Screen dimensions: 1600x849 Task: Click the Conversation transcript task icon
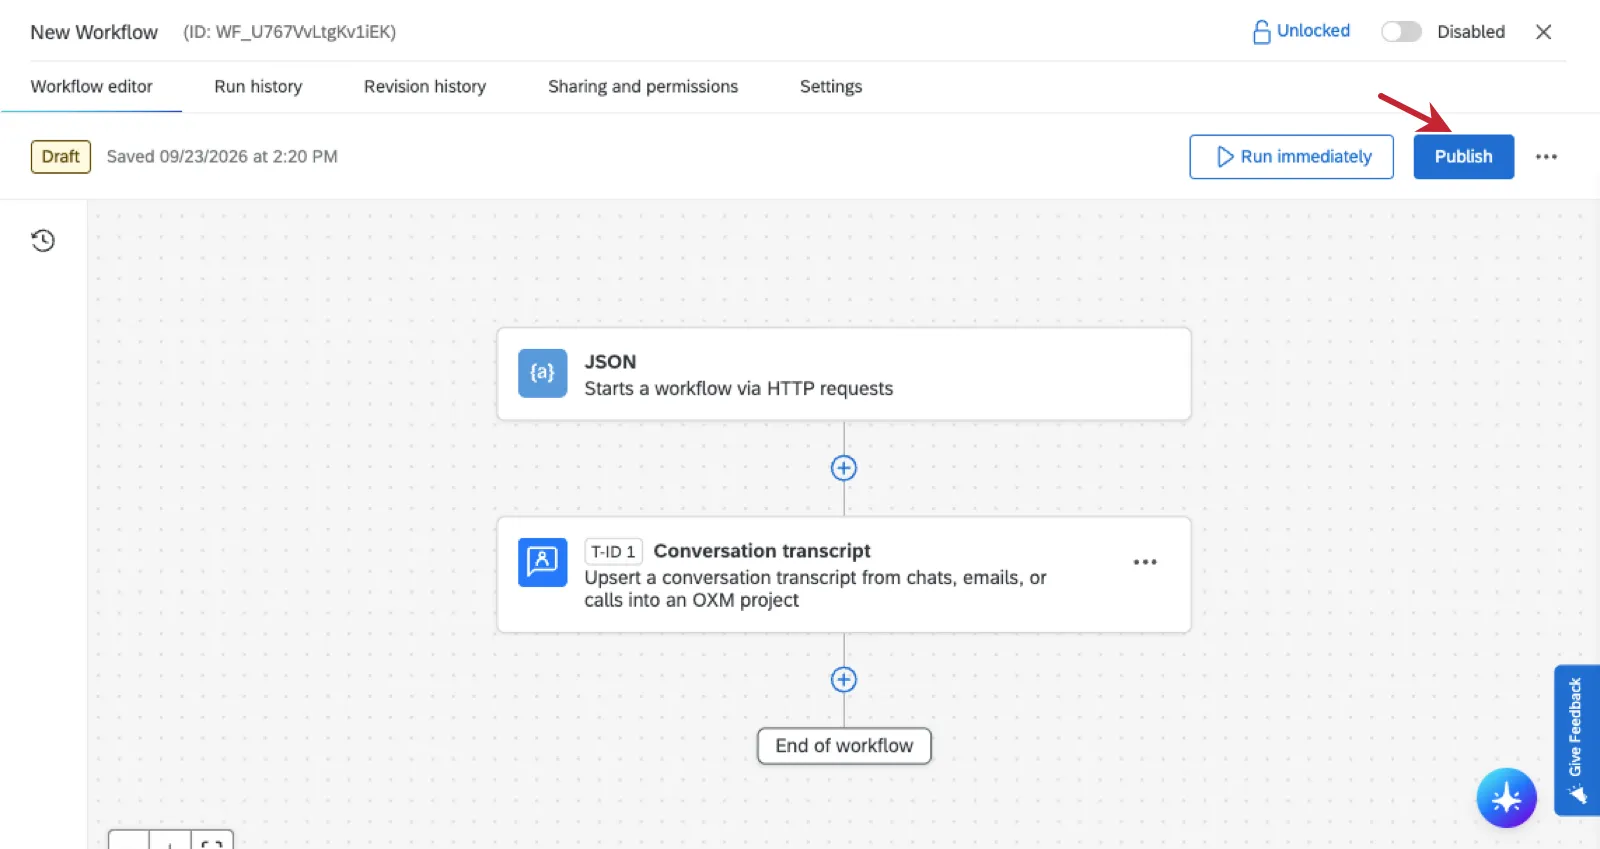click(x=542, y=562)
